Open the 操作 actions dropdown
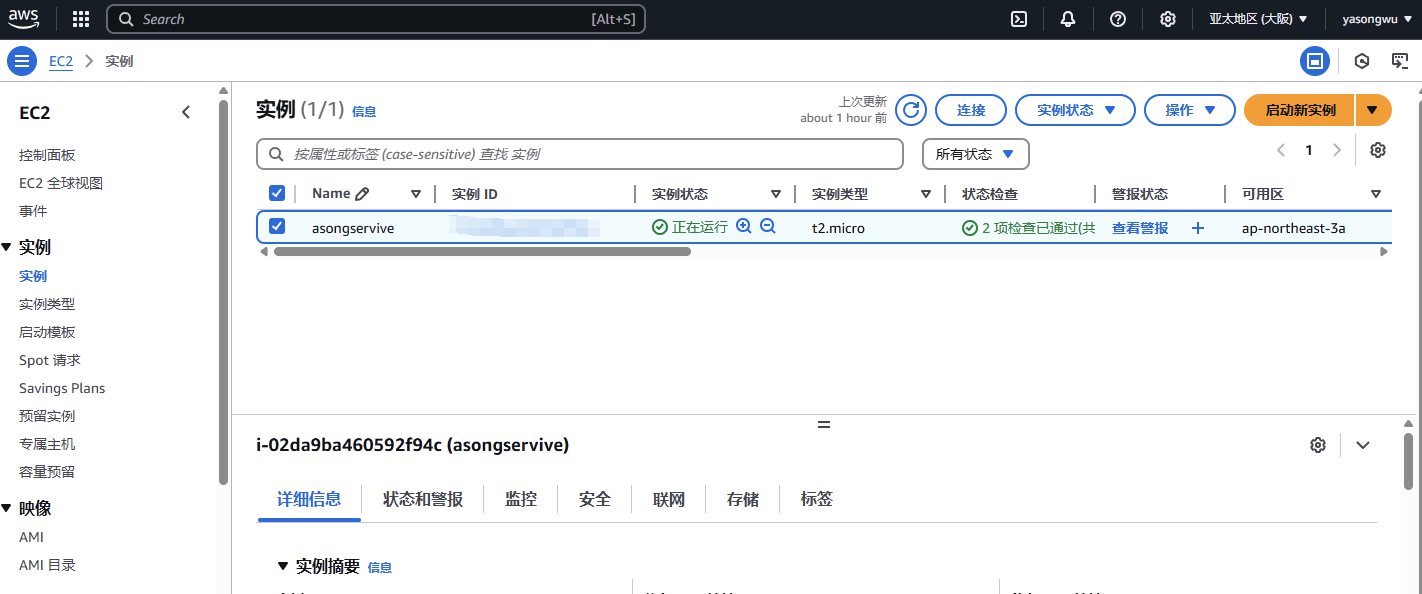The height and width of the screenshot is (594, 1422). tap(1190, 110)
